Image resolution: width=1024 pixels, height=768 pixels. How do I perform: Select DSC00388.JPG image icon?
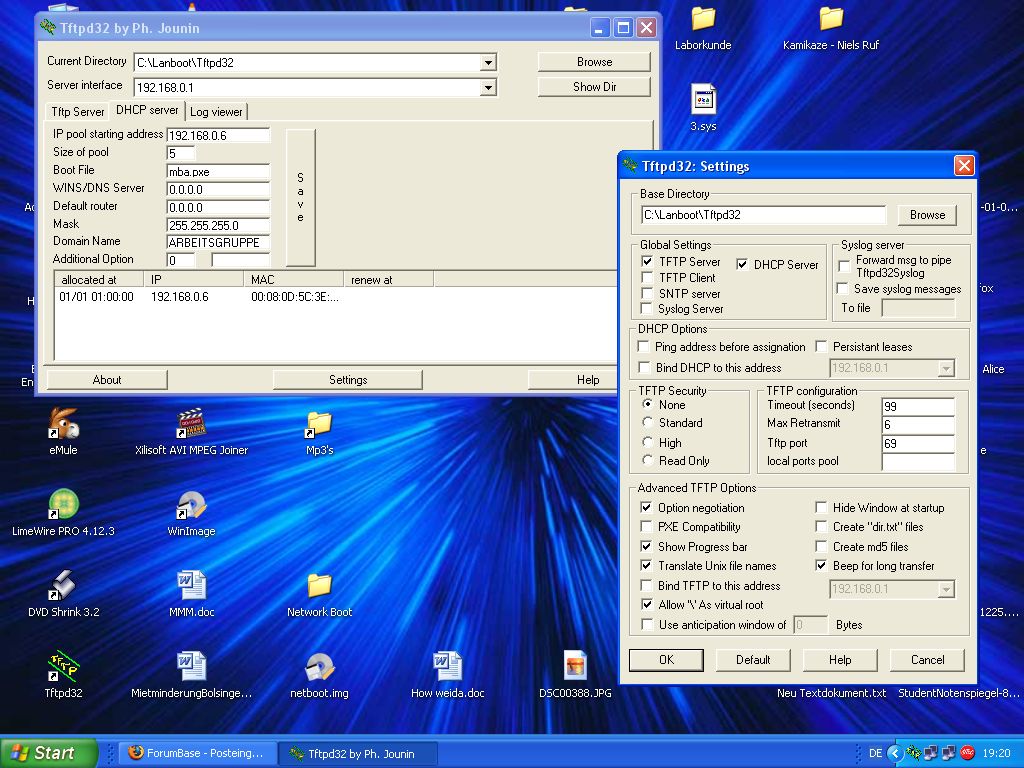pyautogui.click(x=575, y=667)
